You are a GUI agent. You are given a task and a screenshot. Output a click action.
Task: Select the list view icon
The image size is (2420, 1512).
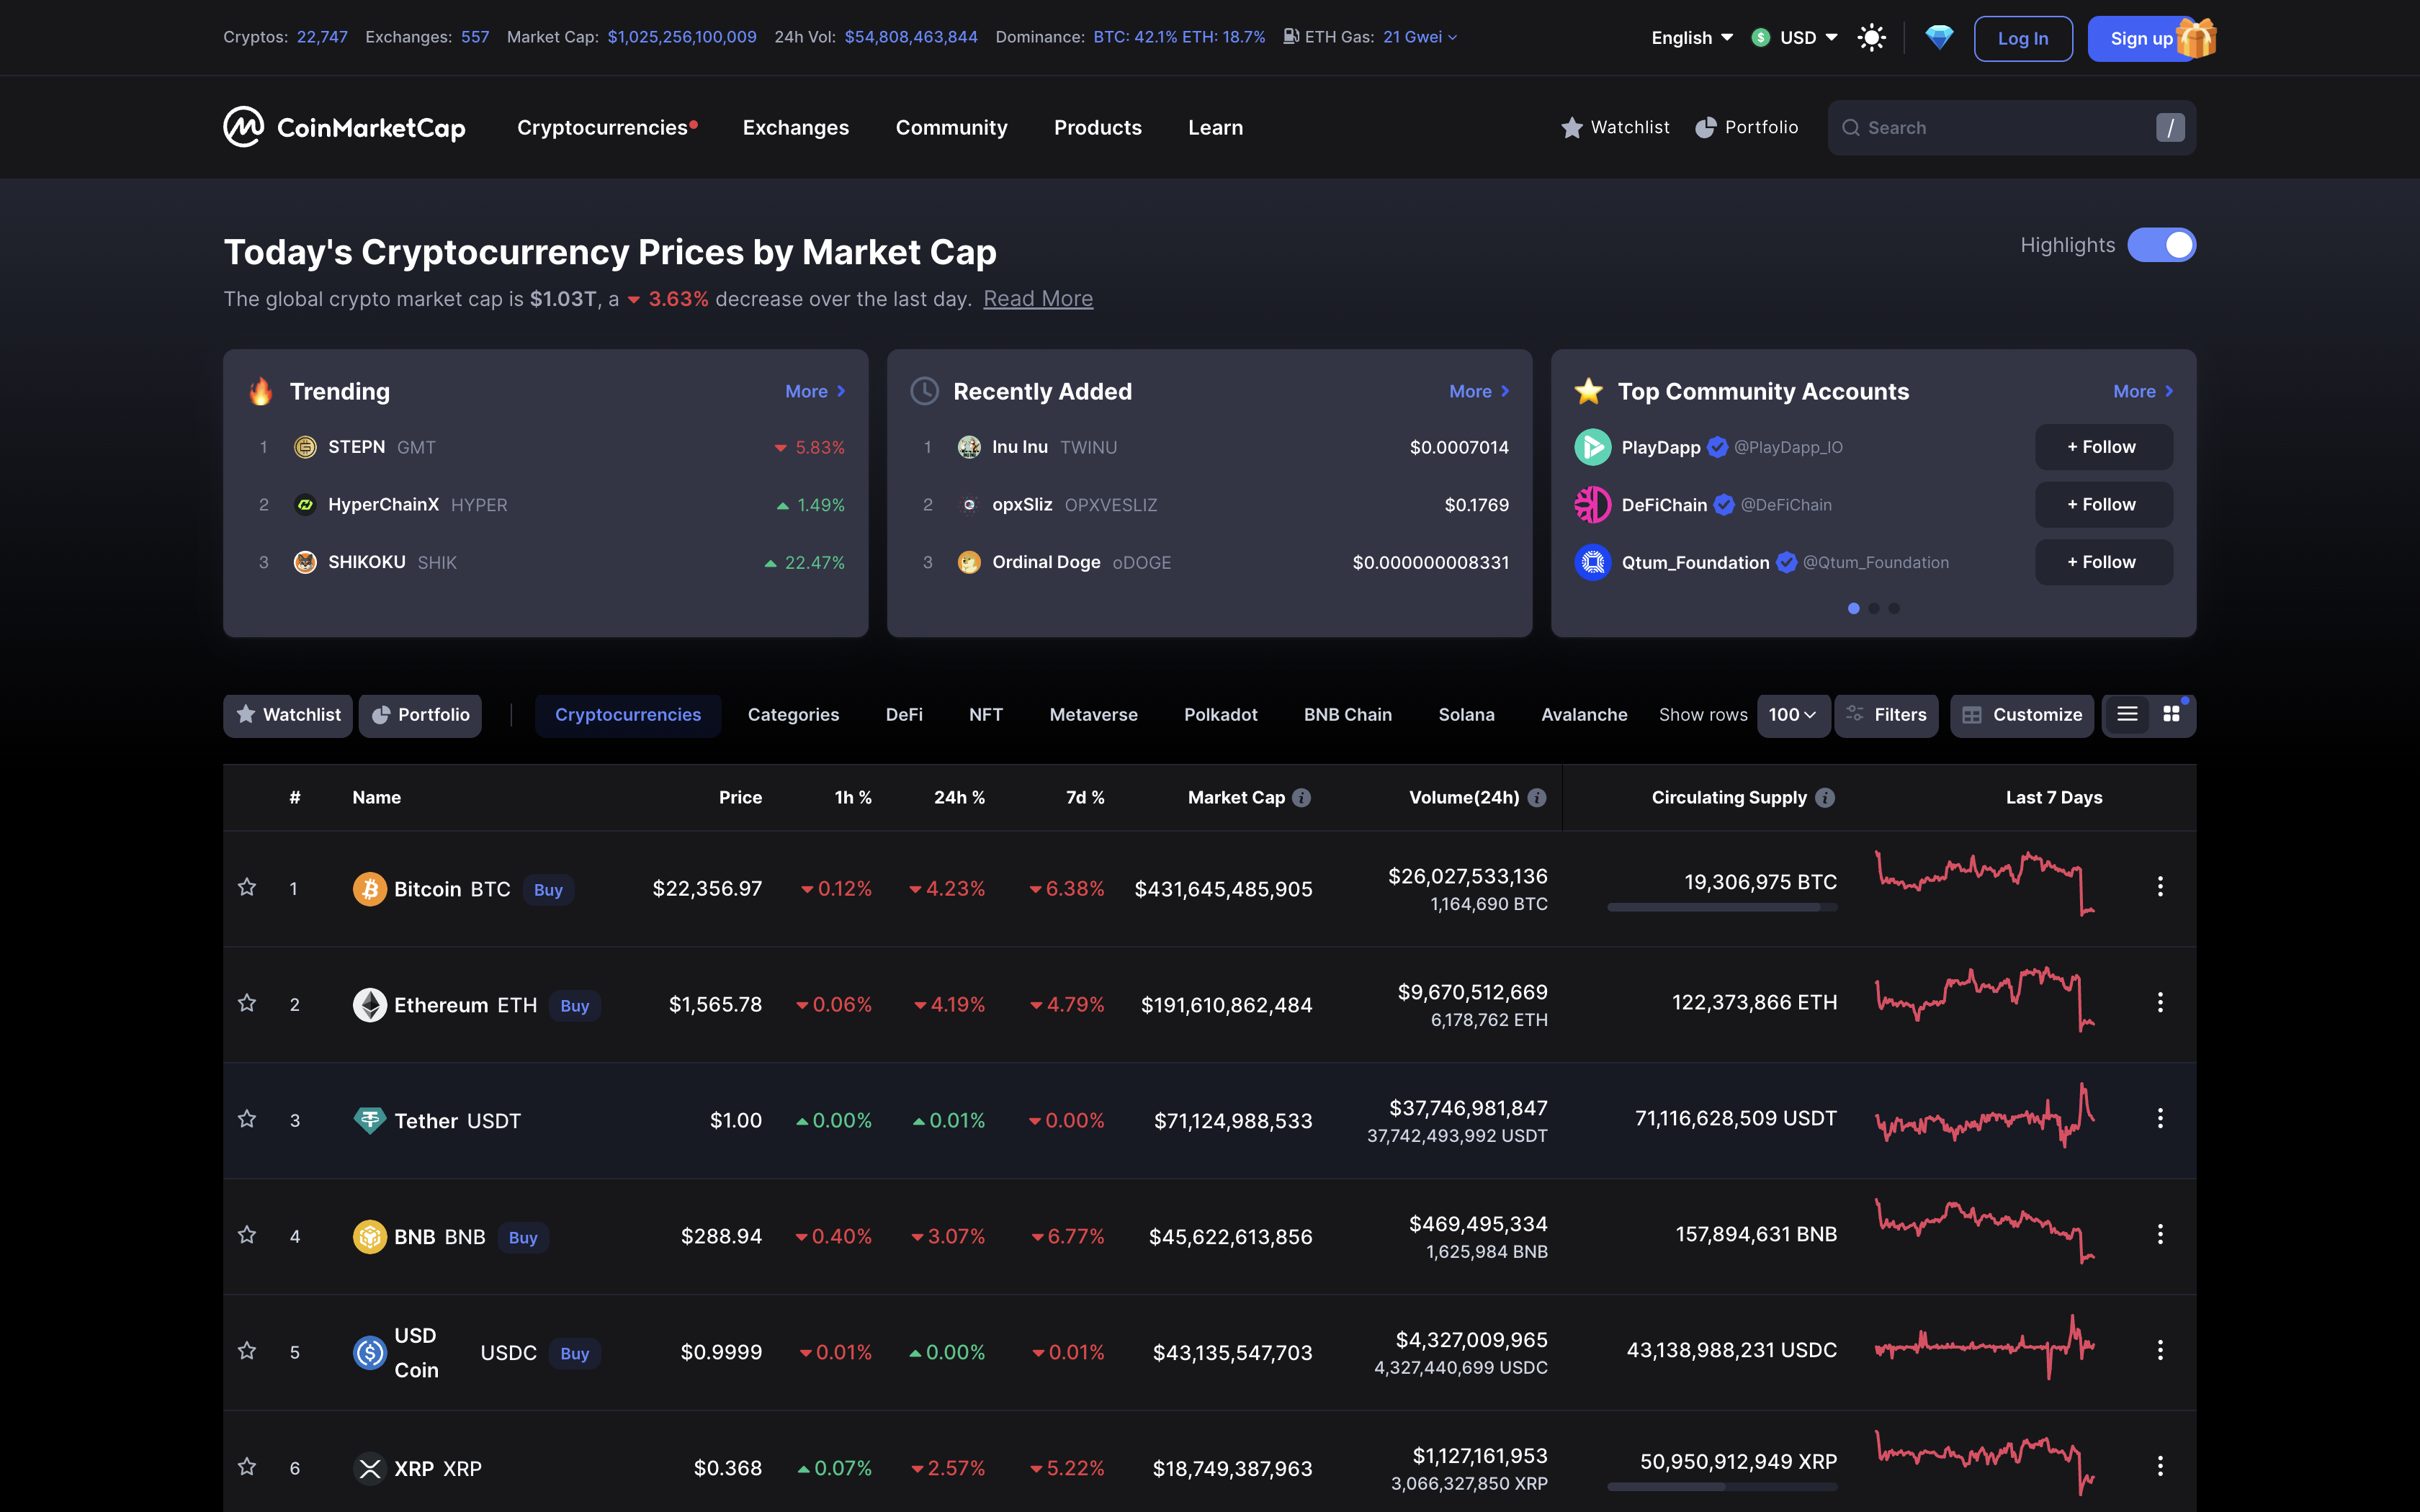point(2127,714)
